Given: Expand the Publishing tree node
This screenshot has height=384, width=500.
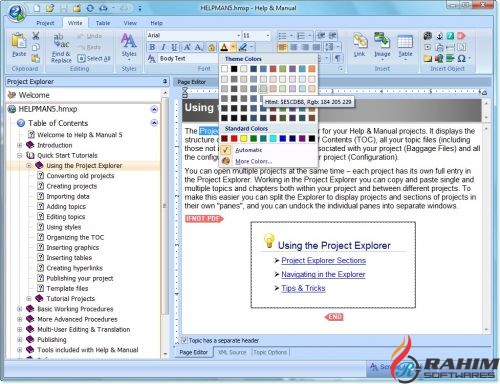Looking at the screenshot, I should coord(20,340).
